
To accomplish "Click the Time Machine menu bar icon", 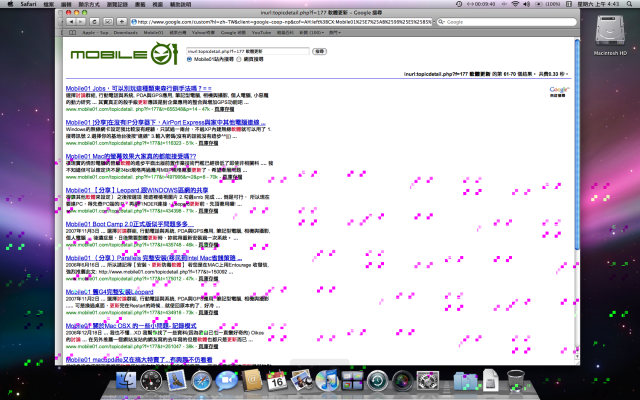I will point(459,4).
